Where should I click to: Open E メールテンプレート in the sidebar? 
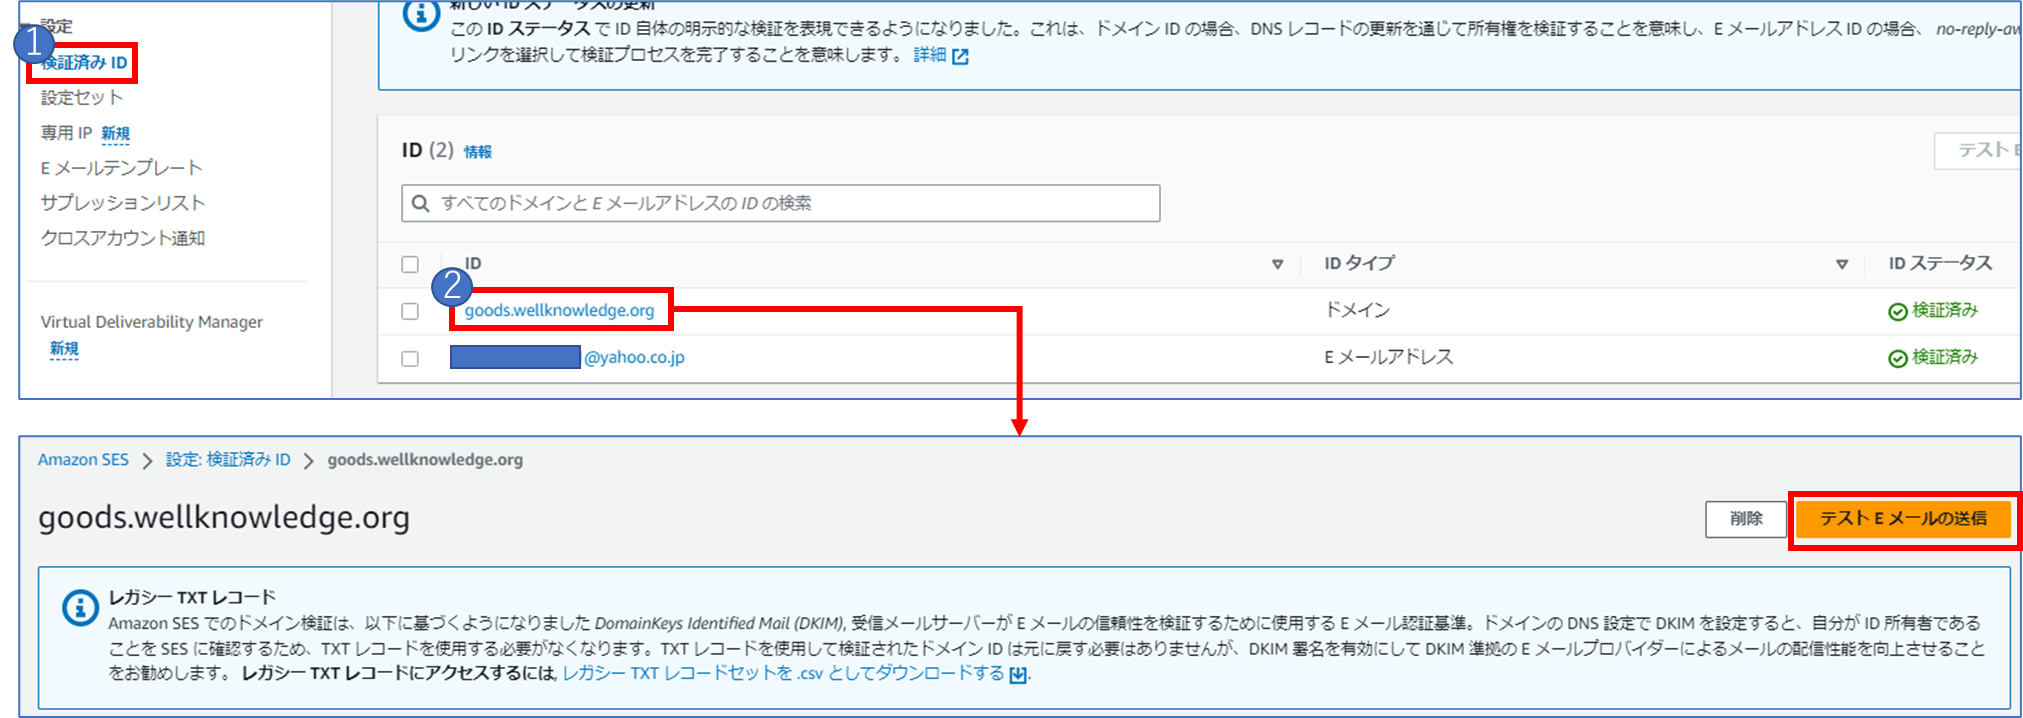coord(121,168)
